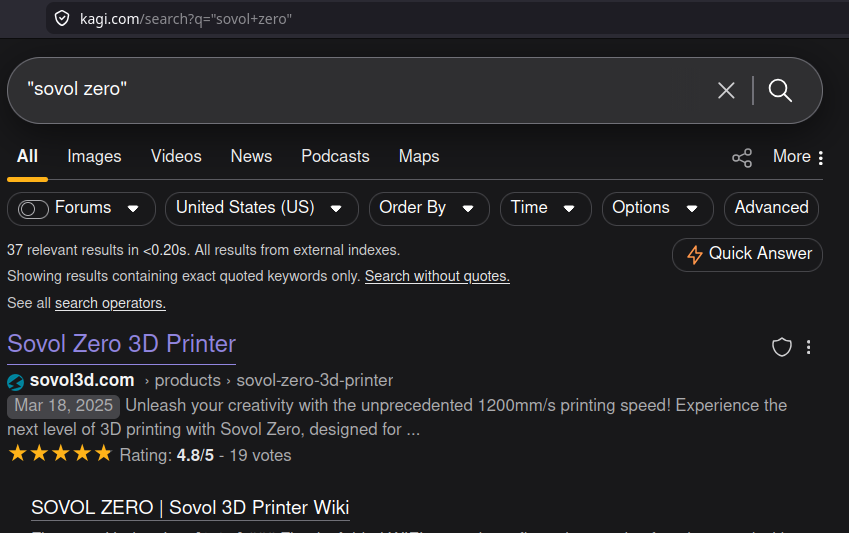
Task: Click Search without quotes link
Action: coord(437,276)
